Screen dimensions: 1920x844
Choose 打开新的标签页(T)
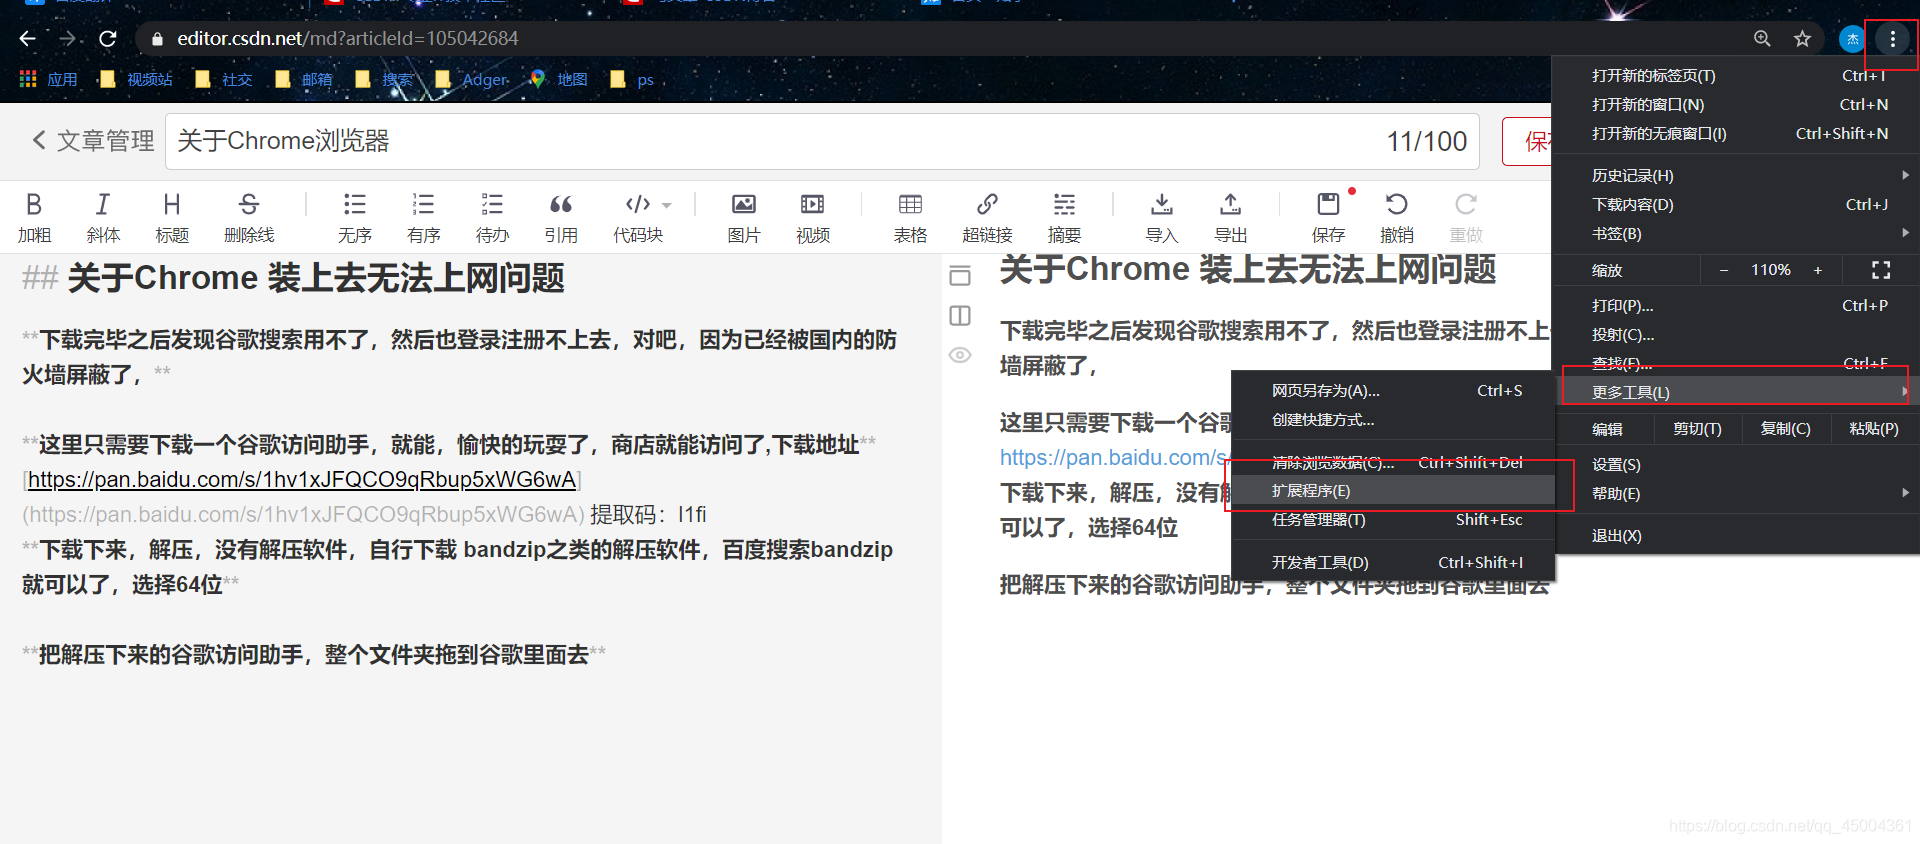coord(1736,75)
